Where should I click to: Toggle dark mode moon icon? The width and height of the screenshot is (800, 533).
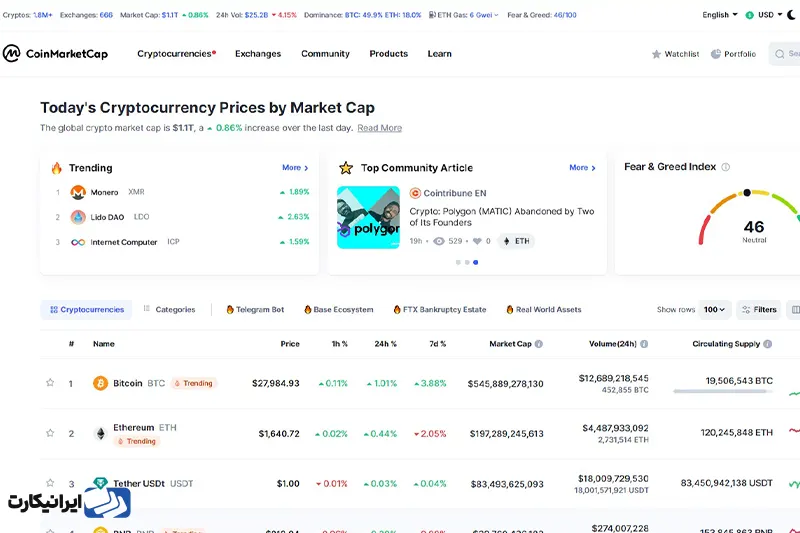point(793,15)
